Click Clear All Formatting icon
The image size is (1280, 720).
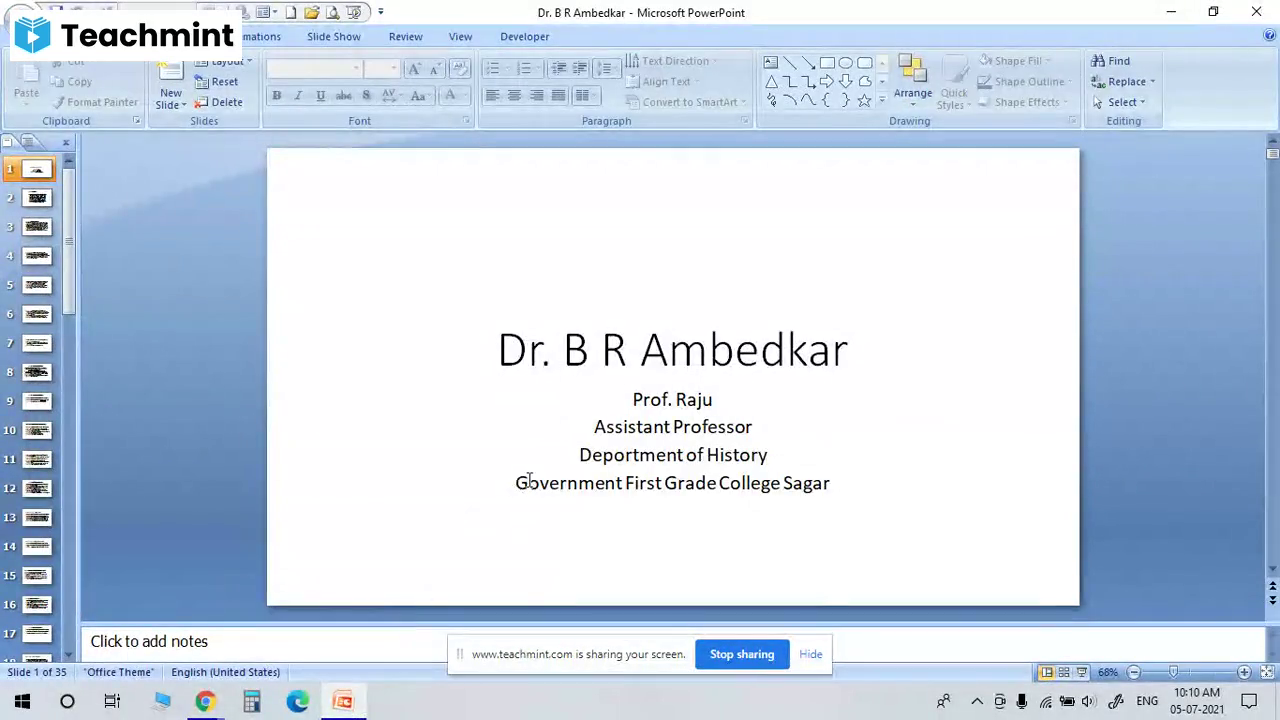coord(459,68)
